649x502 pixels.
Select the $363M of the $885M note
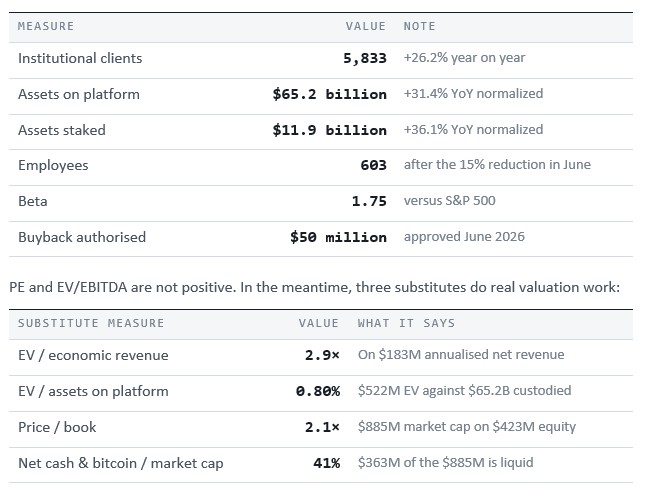tap(445, 463)
